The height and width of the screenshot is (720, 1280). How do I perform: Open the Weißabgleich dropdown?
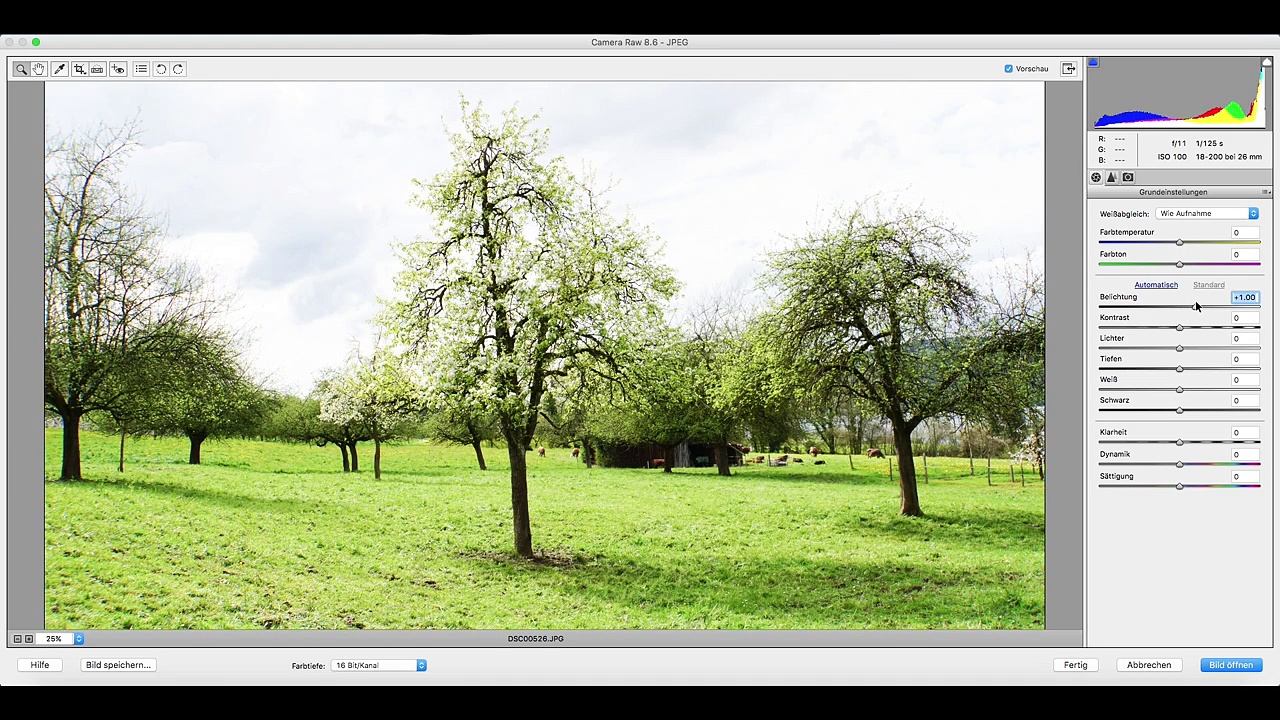point(1207,214)
